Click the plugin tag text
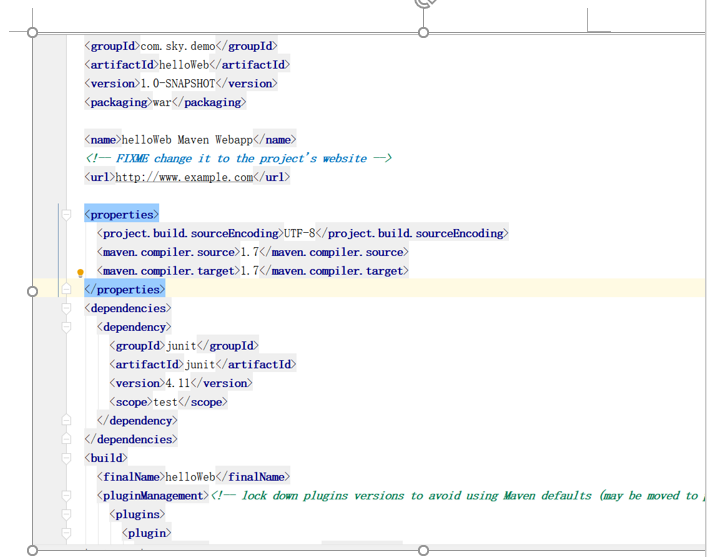 click(x=147, y=533)
